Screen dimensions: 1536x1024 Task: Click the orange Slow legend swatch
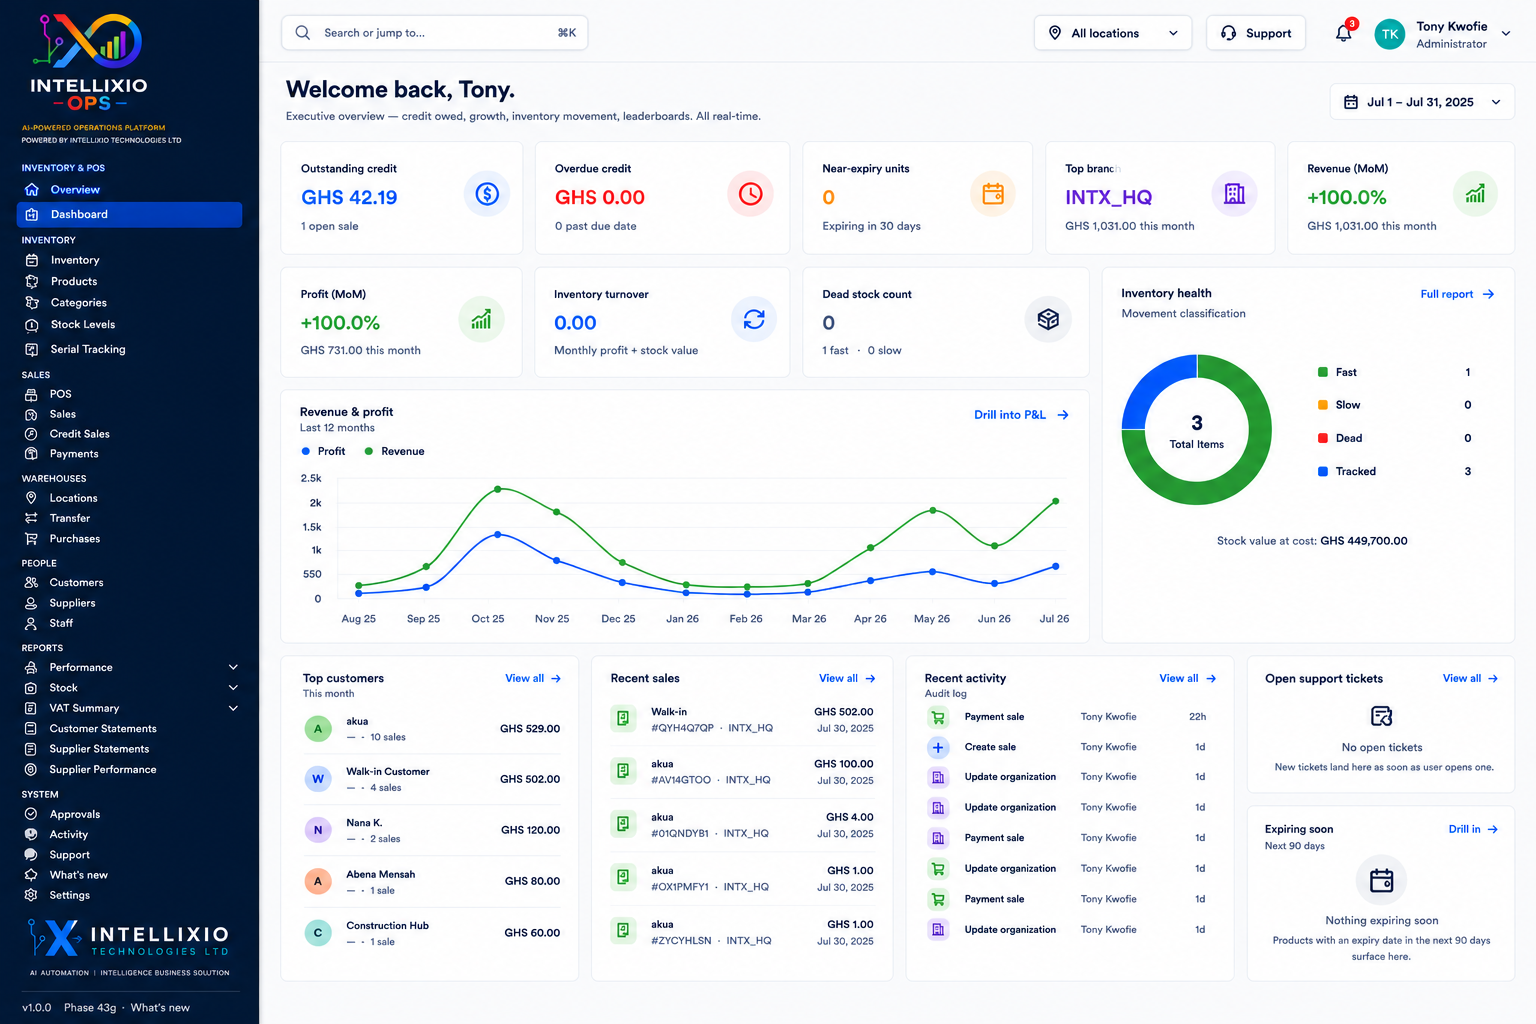(1323, 405)
